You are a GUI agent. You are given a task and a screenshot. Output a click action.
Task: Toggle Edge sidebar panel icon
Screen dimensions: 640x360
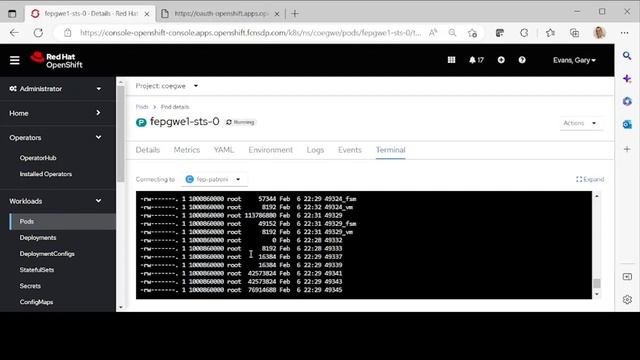627,277
